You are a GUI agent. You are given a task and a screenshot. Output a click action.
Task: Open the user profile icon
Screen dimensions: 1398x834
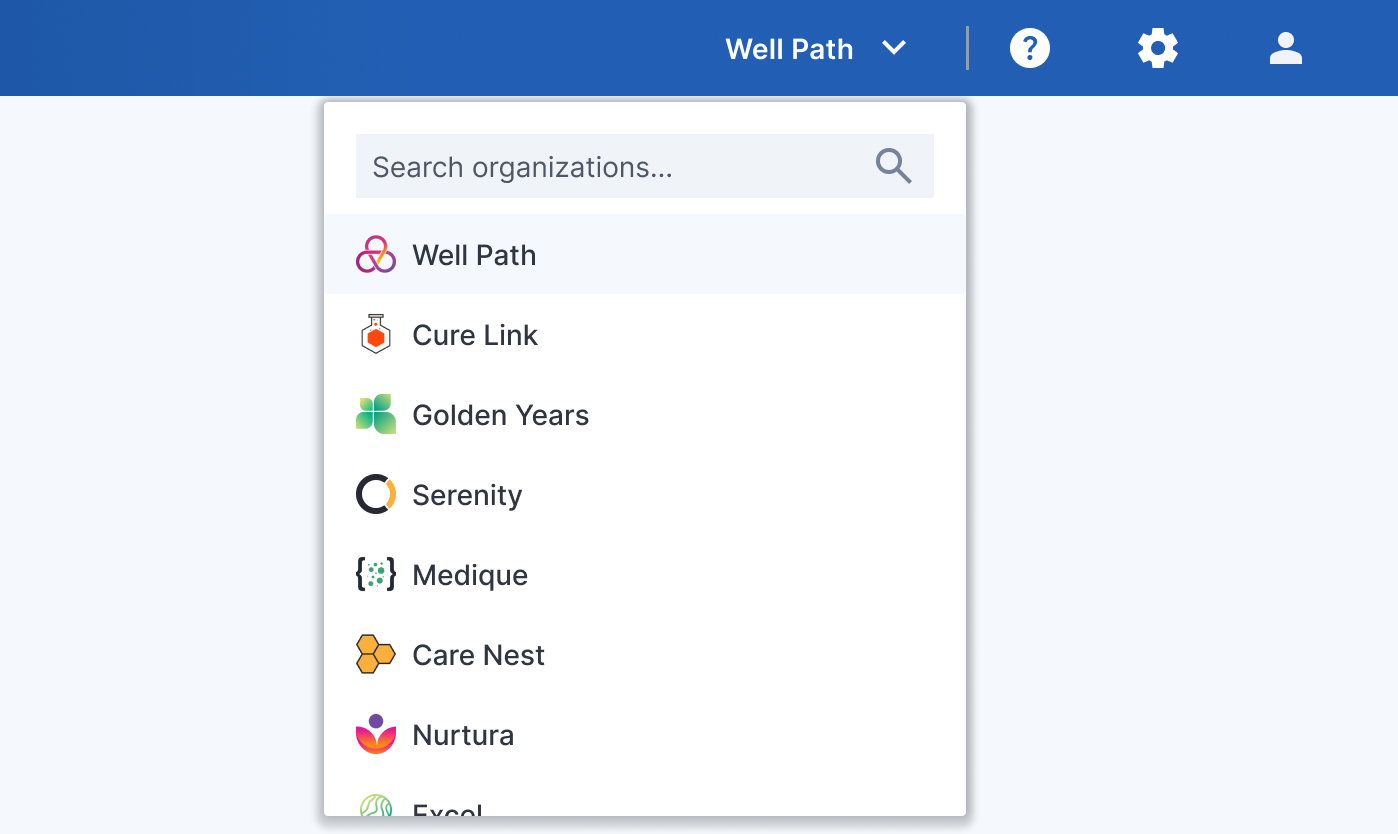point(1285,48)
